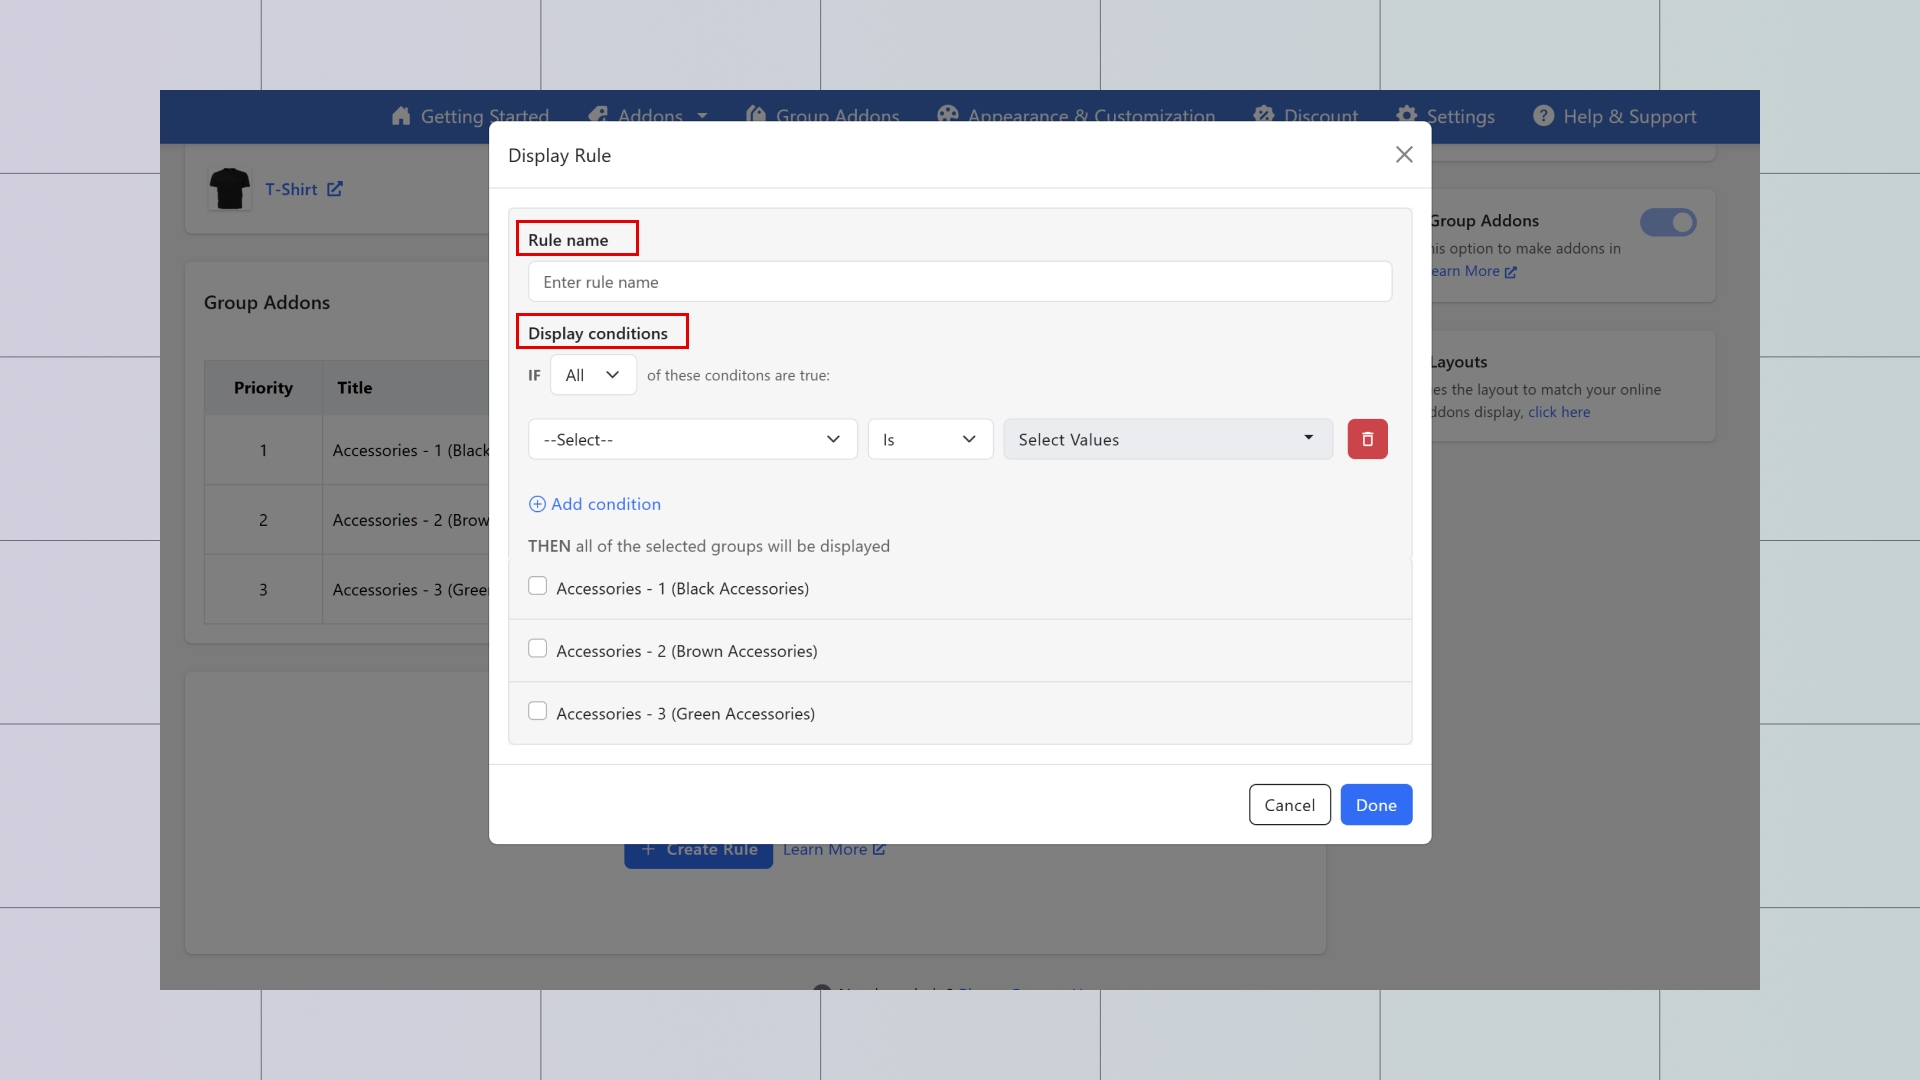Check Accessories - 2 (Brown Accessories) checkbox

[x=538, y=649]
